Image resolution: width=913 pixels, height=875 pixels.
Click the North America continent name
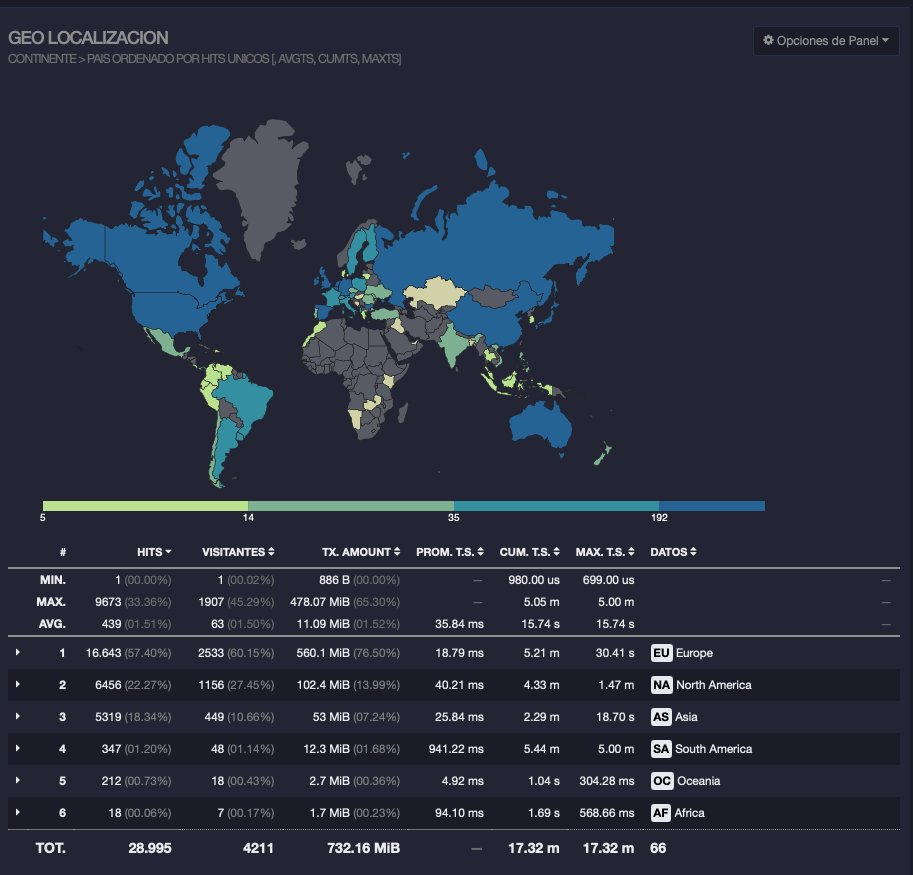[714, 685]
